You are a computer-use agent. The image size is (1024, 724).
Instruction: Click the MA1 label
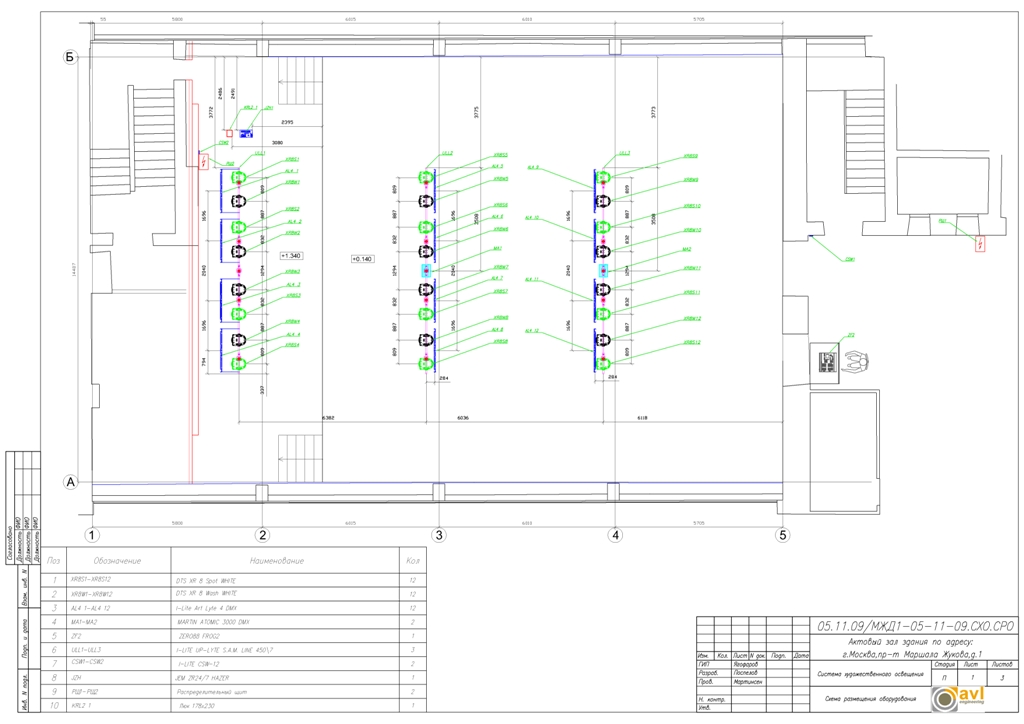click(498, 249)
